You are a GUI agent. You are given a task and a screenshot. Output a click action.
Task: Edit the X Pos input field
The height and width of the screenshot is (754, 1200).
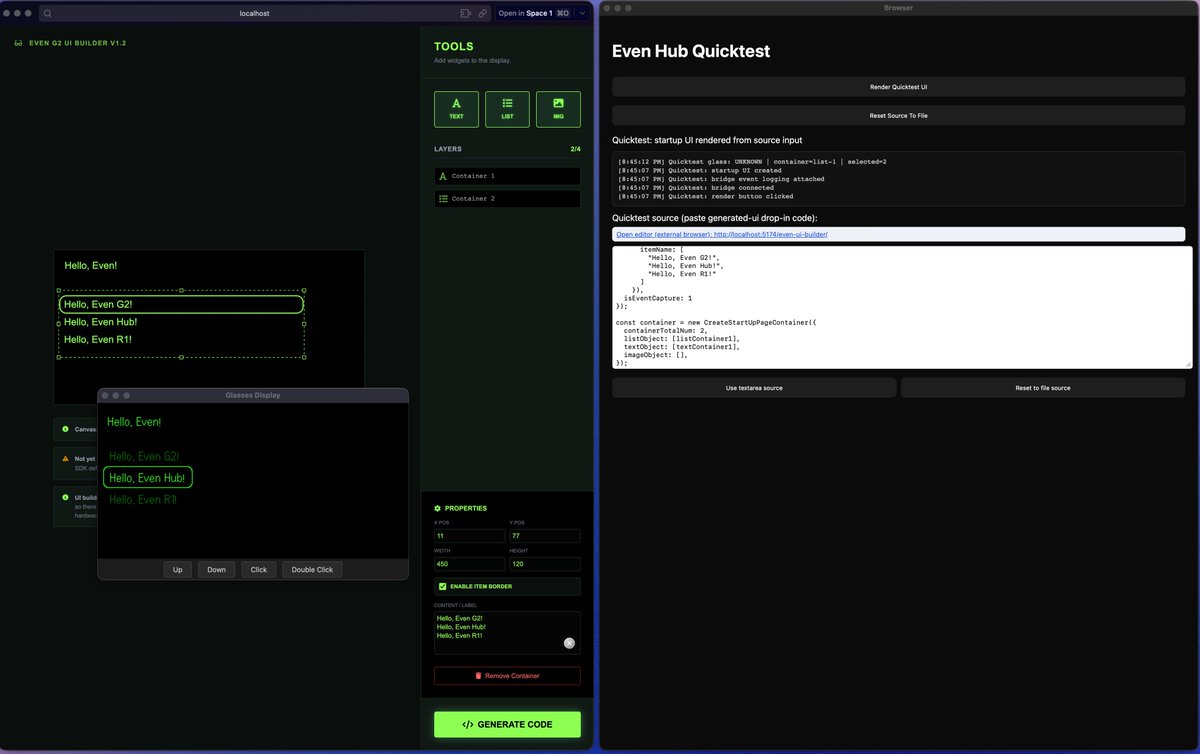point(469,536)
